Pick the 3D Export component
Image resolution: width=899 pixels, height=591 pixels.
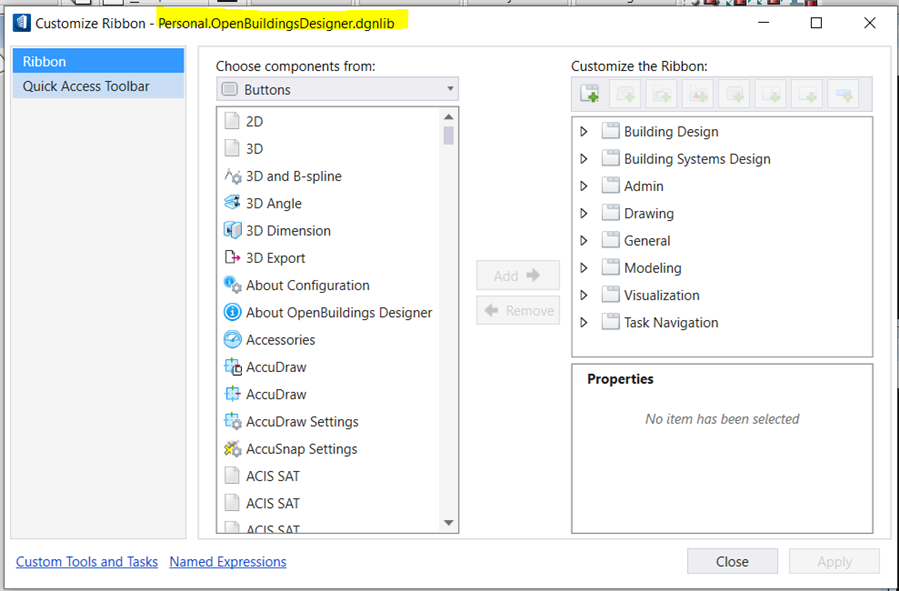click(265, 258)
